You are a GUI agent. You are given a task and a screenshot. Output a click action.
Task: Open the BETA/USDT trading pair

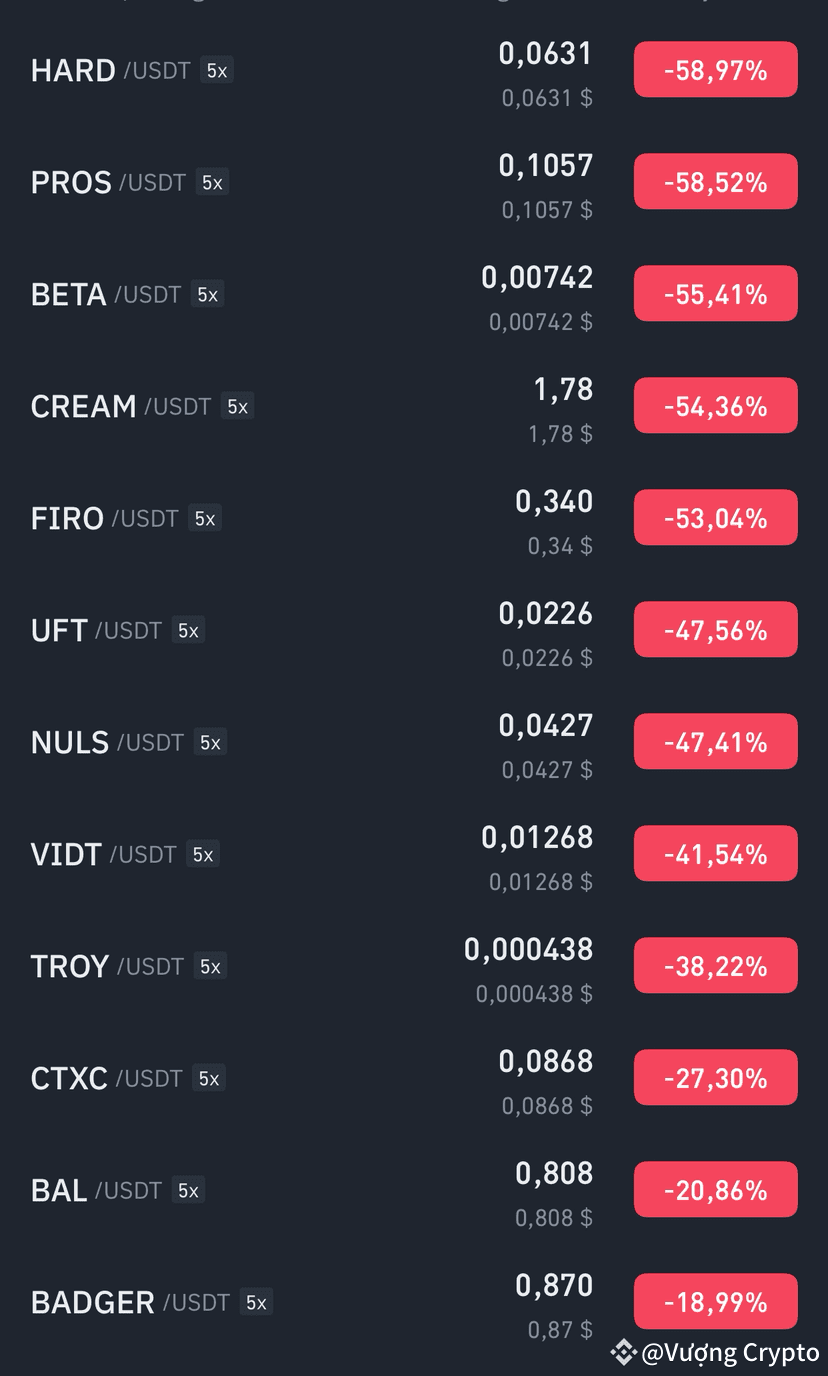pyautogui.click(x=414, y=294)
